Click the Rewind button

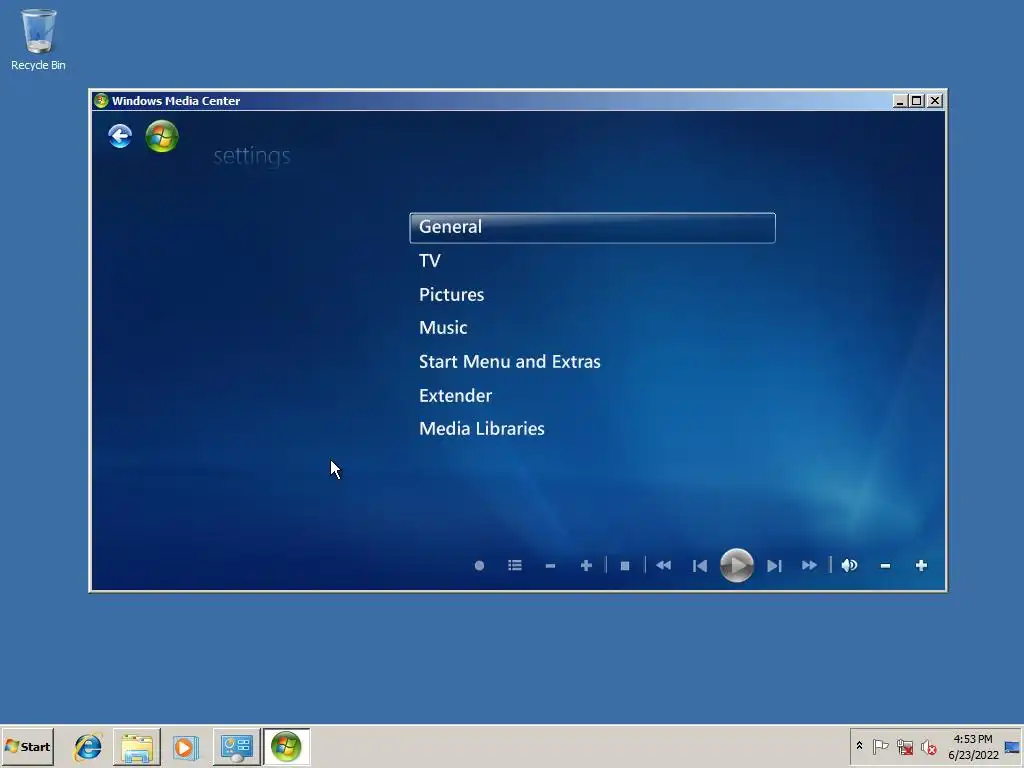[664, 566]
